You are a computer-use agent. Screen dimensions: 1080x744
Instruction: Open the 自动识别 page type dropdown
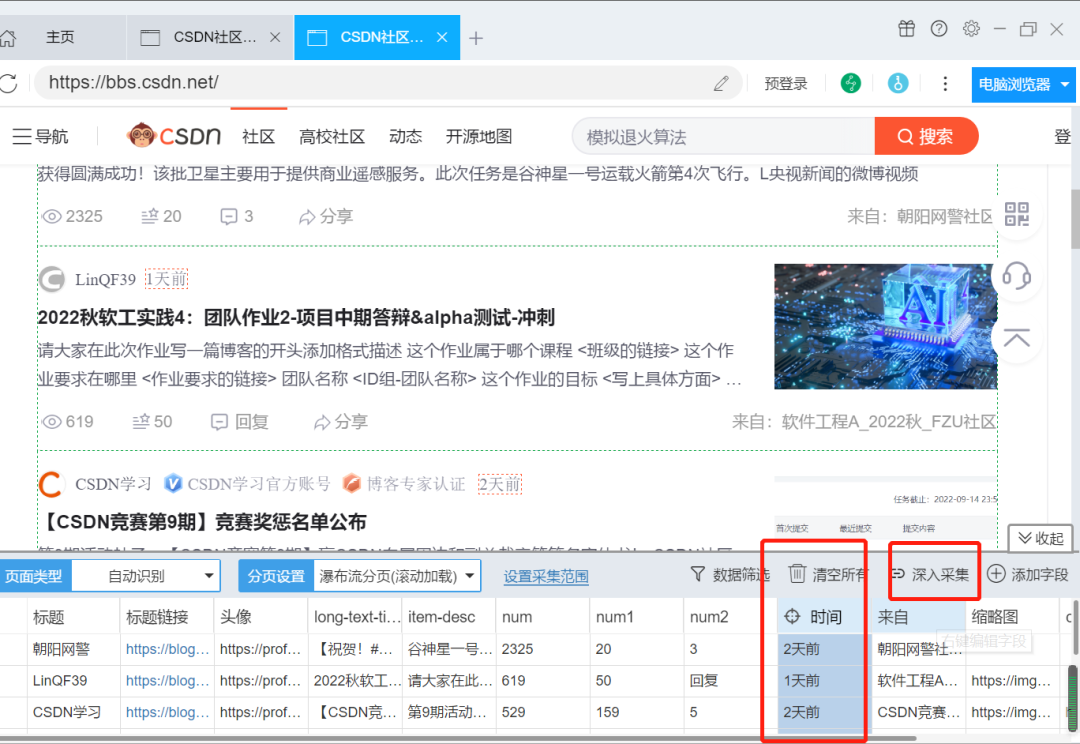coord(146,576)
